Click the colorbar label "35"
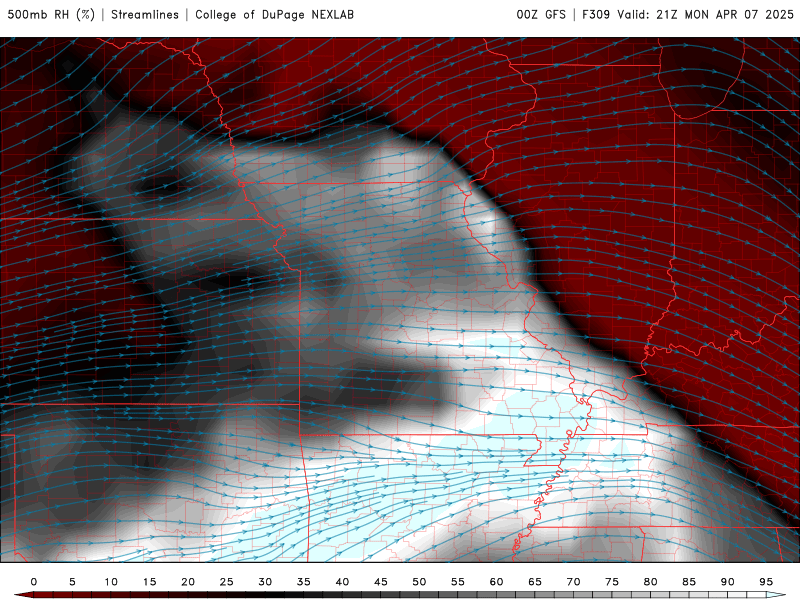800x600 pixels. (x=304, y=582)
